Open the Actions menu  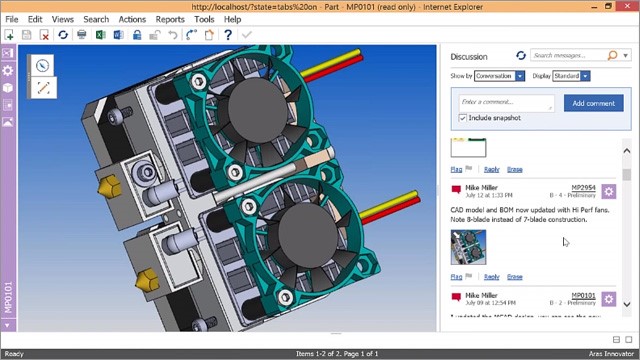coord(132,19)
